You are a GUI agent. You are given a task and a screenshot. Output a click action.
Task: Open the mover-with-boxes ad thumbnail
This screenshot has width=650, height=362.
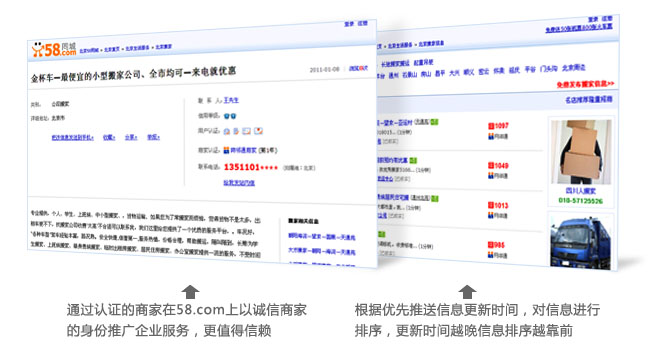pyautogui.click(x=581, y=151)
